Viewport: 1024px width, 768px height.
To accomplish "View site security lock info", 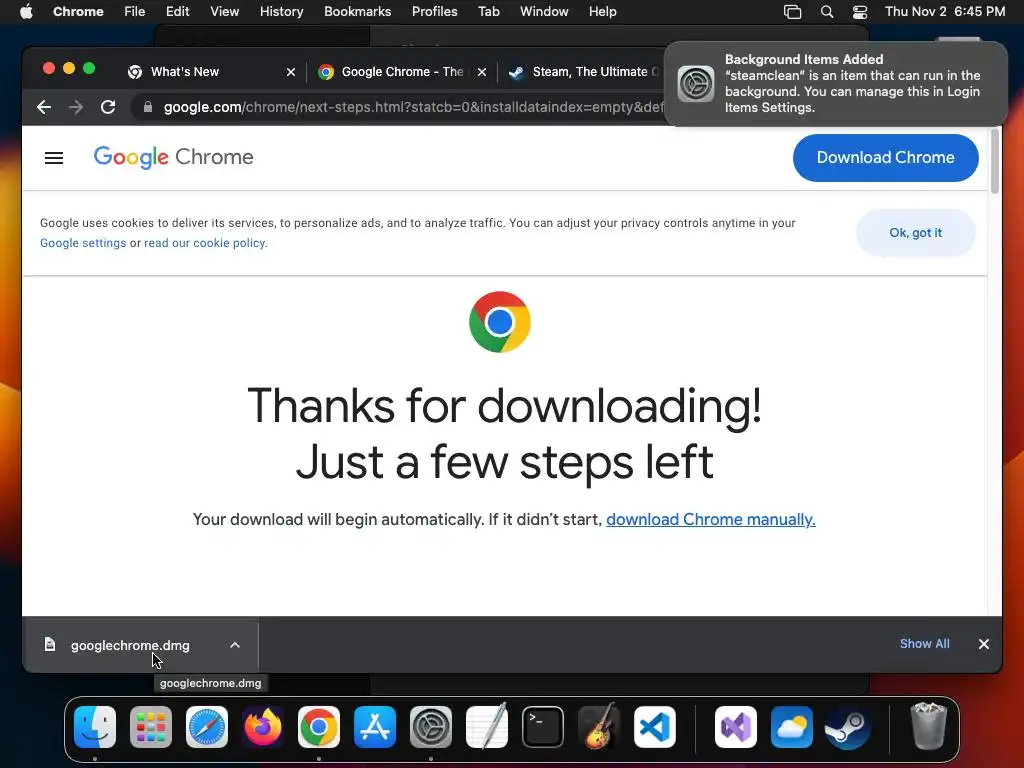I will (x=148, y=107).
